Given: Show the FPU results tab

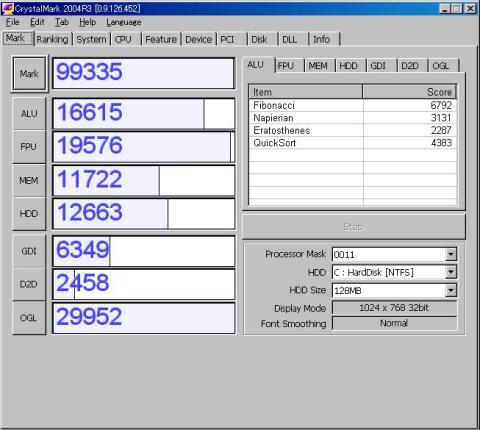Looking at the screenshot, I should (289, 66).
